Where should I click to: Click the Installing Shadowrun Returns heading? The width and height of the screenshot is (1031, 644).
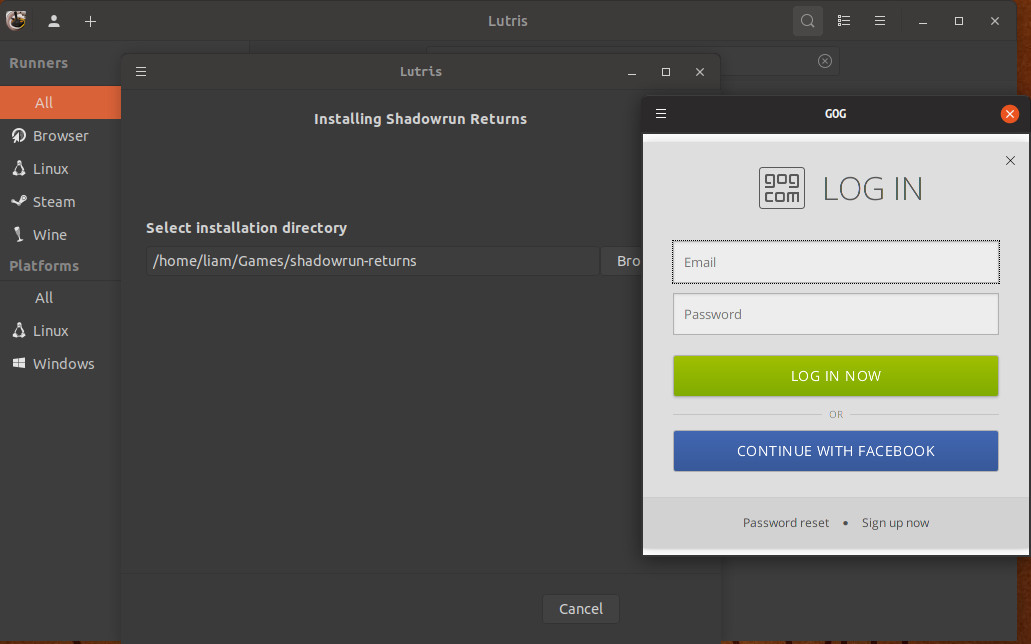[420, 119]
